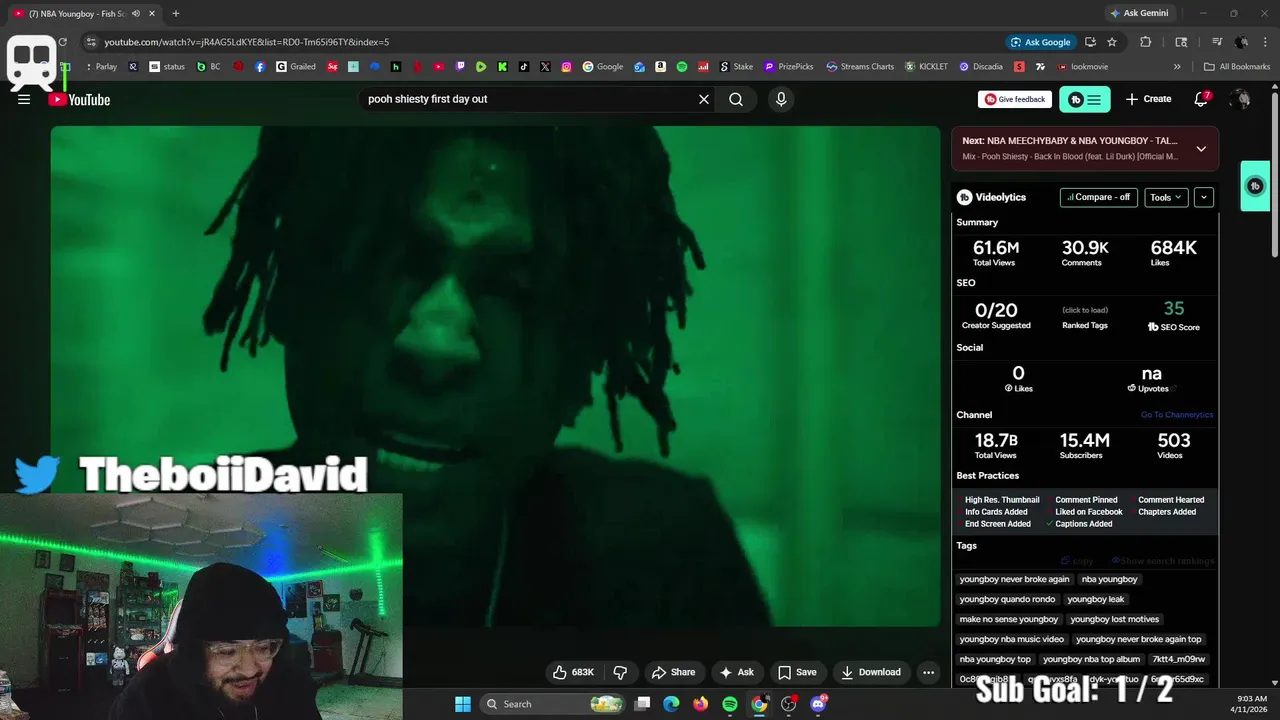Viewport: 1280px width, 720px height.
Task: Select the 'youngboy leak' tag
Action: point(1096,599)
